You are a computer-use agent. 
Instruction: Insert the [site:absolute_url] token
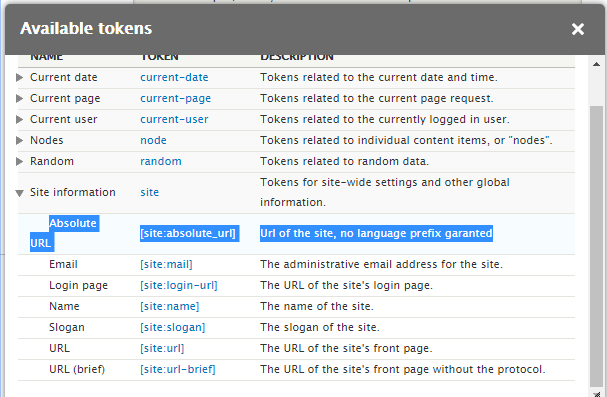click(x=188, y=233)
